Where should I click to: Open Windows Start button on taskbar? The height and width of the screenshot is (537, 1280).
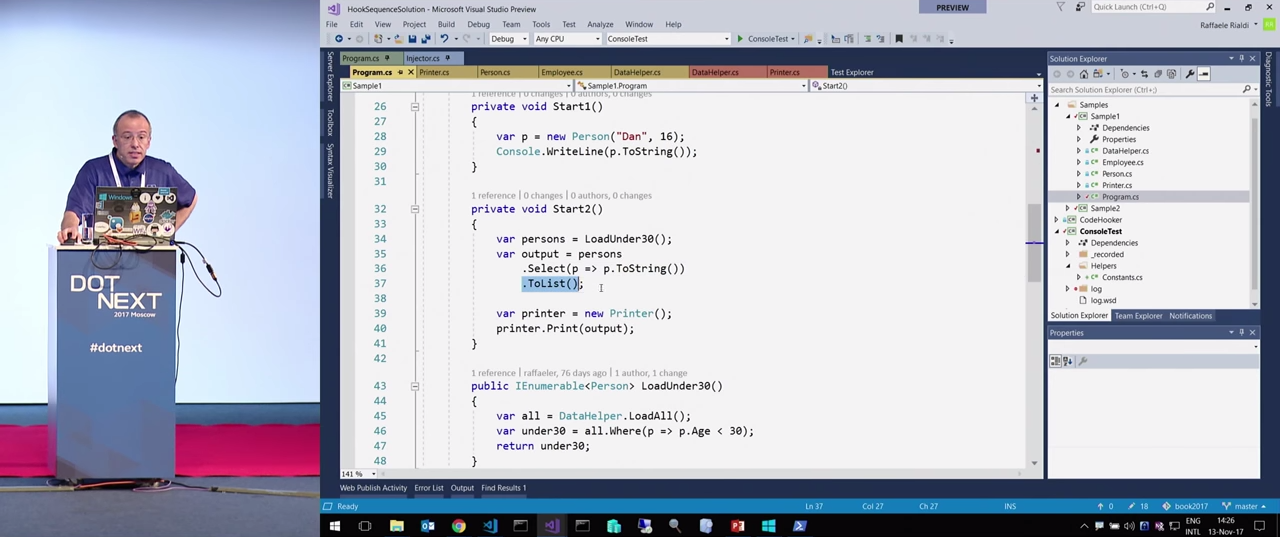[x=335, y=526]
